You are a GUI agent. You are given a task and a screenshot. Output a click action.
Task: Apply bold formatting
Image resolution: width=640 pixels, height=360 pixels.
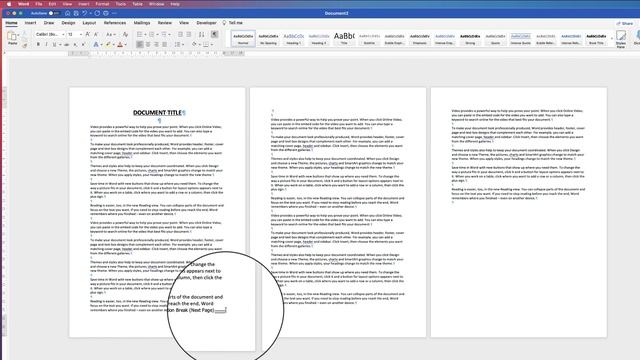[38, 44]
